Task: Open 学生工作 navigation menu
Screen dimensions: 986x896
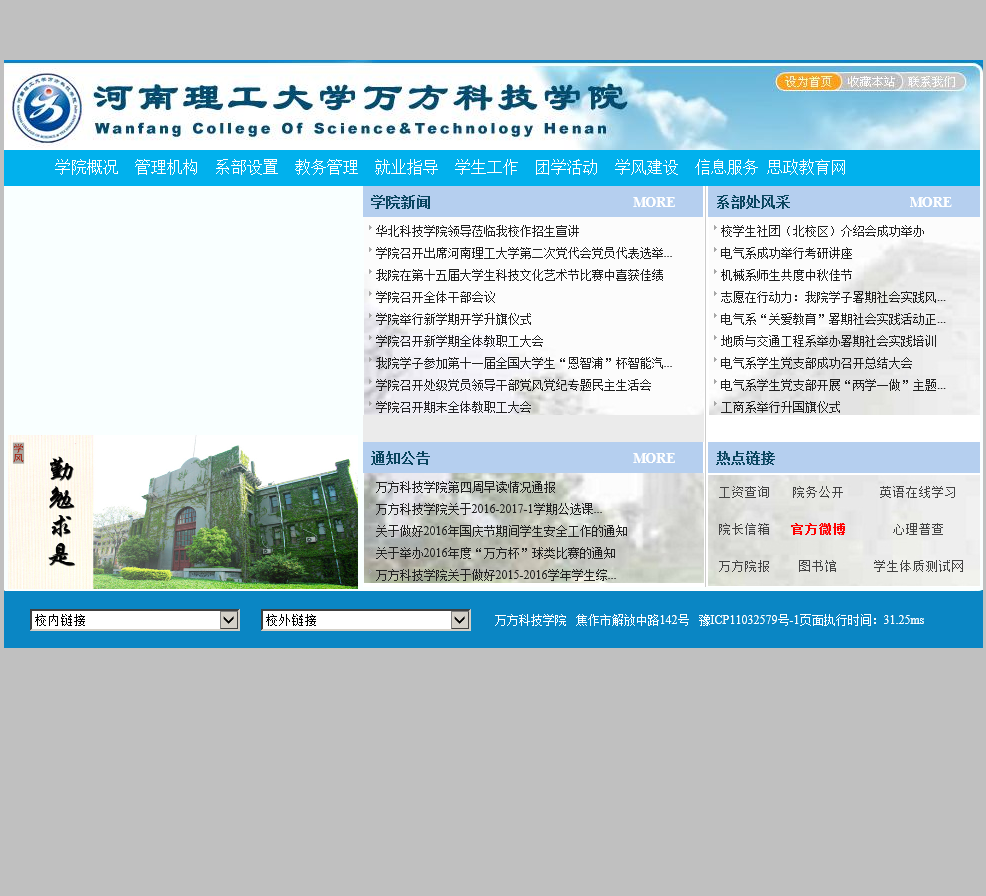Action: click(486, 167)
